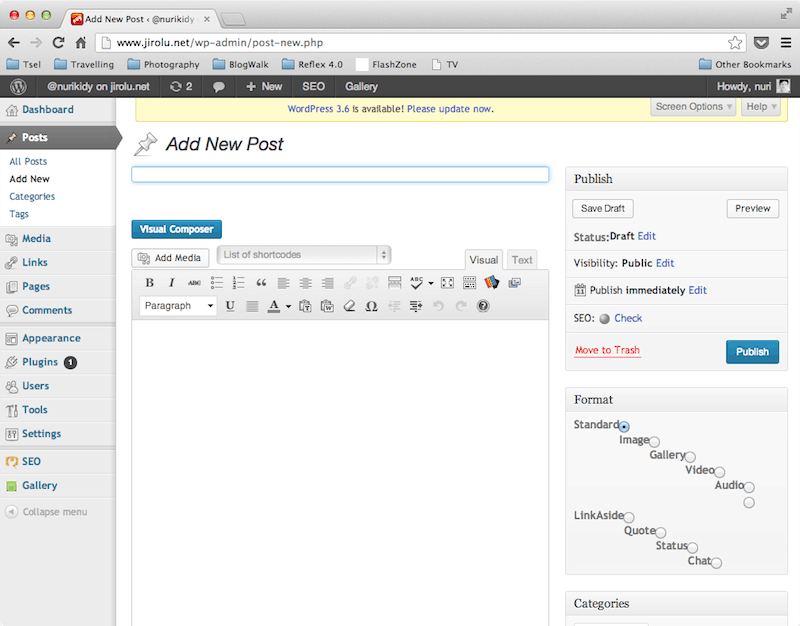The width and height of the screenshot is (800, 626).
Task: Click the Move to Trash link
Action: [x=607, y=350]
